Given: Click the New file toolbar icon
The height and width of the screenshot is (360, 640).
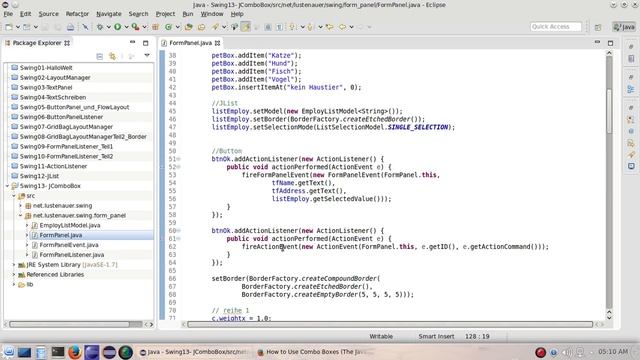Looking at the screenshot, I should pyautogui.click(x=9, y=27).
